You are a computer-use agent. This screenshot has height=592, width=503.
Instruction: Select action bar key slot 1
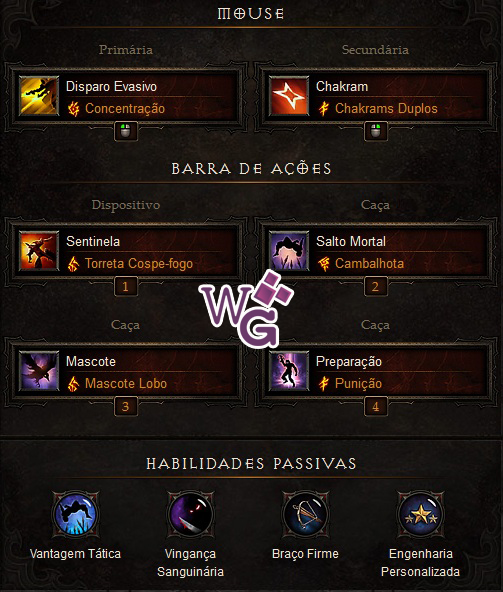(125, 287)
